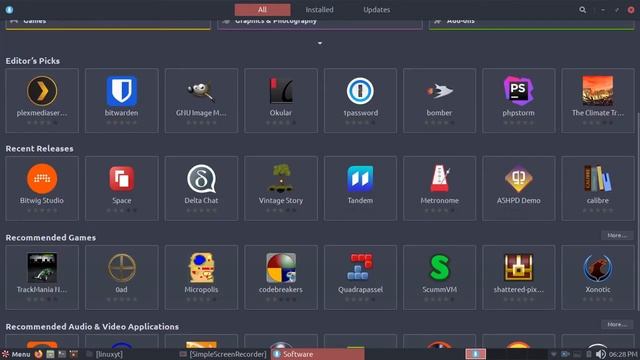This screenshot has height=360, width=640.
Task: Open the Vintage Story tile
Action: (281, 188)
